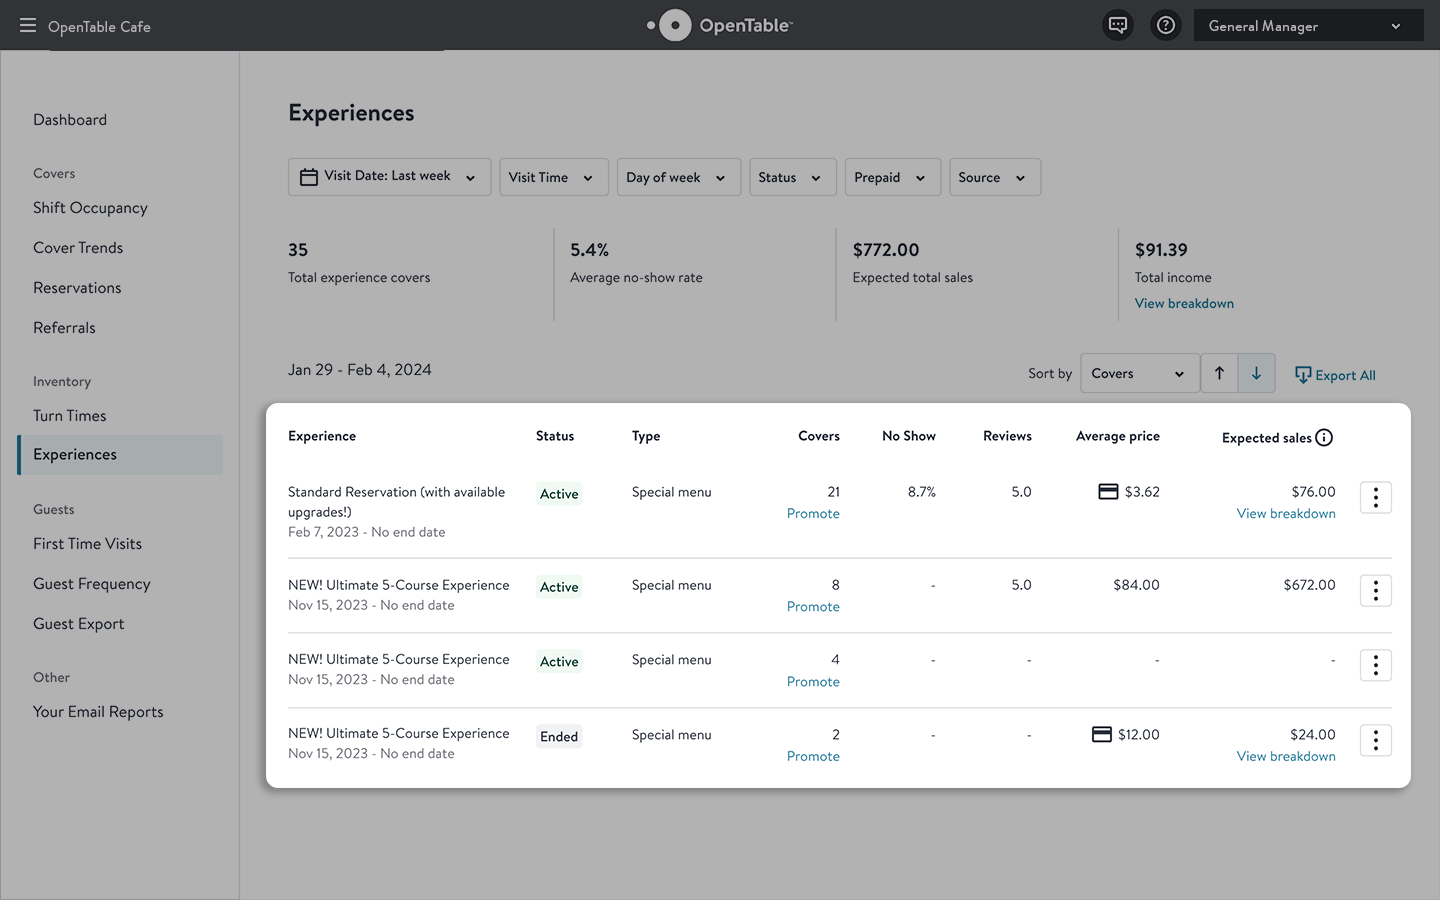Select Experiences in the sidebar
1440x900 pixels.
pos(120,455)
